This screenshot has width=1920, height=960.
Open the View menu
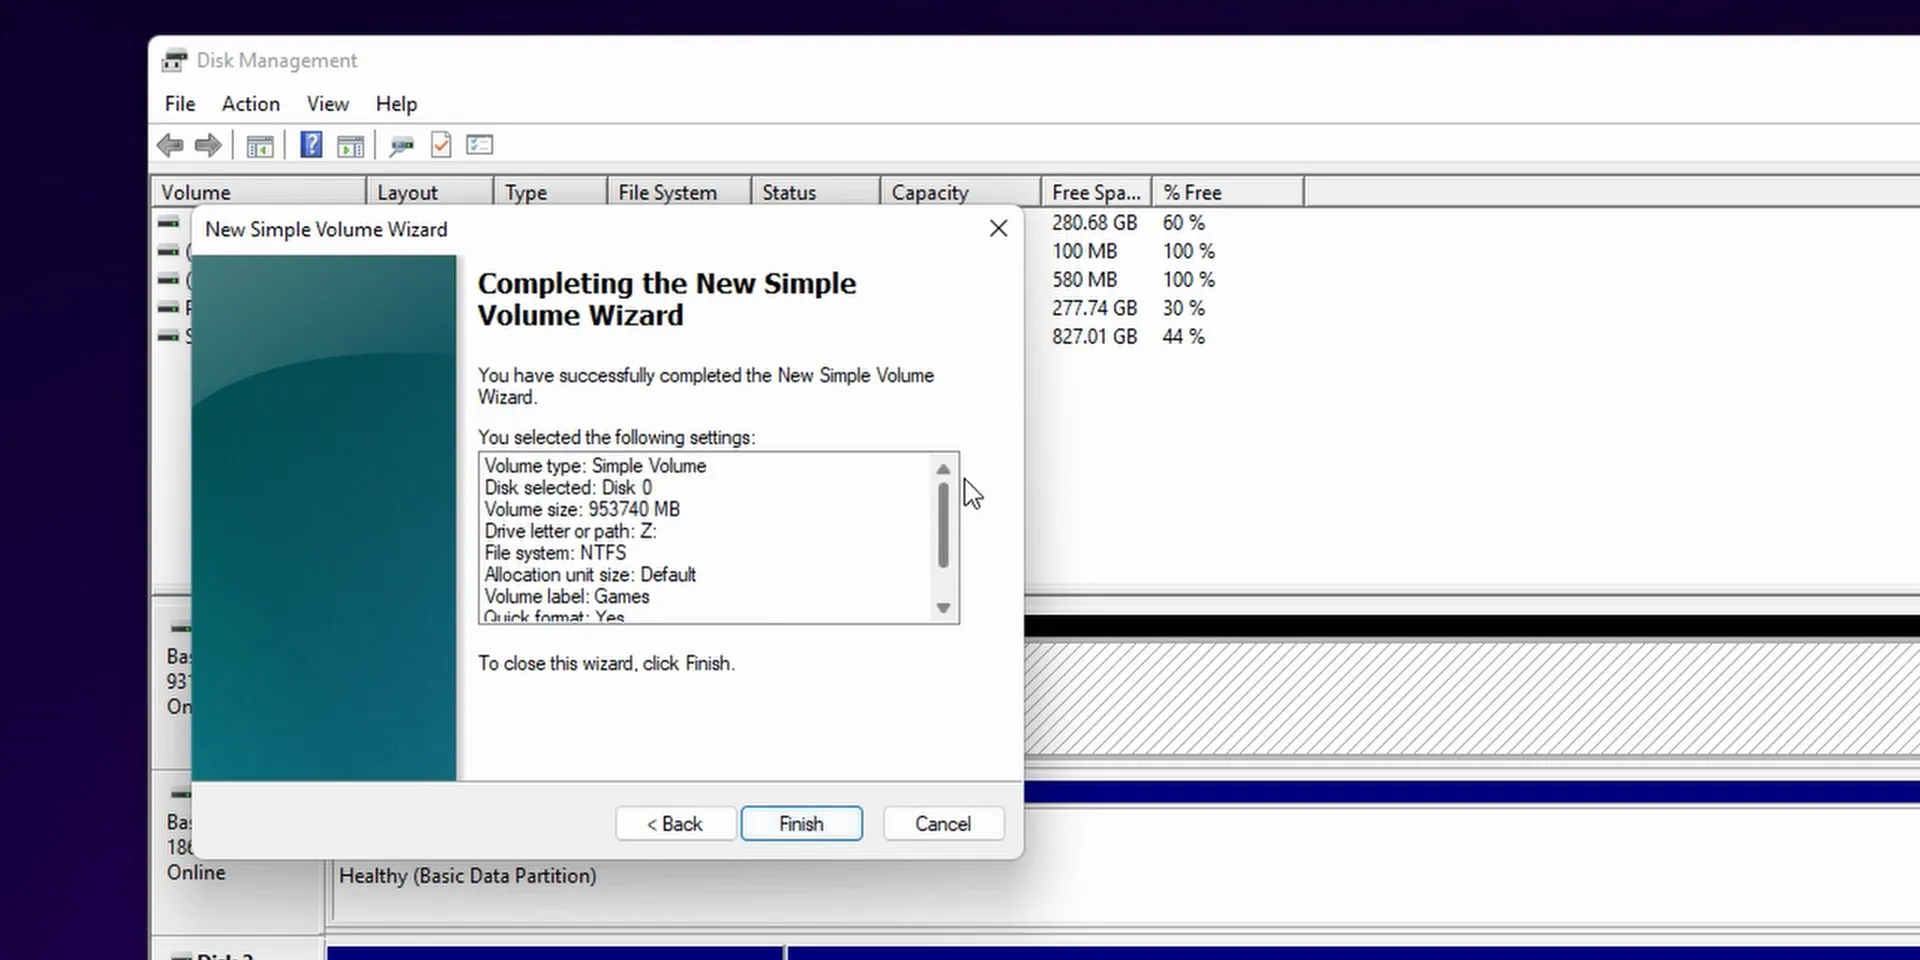tap(328, 104)
